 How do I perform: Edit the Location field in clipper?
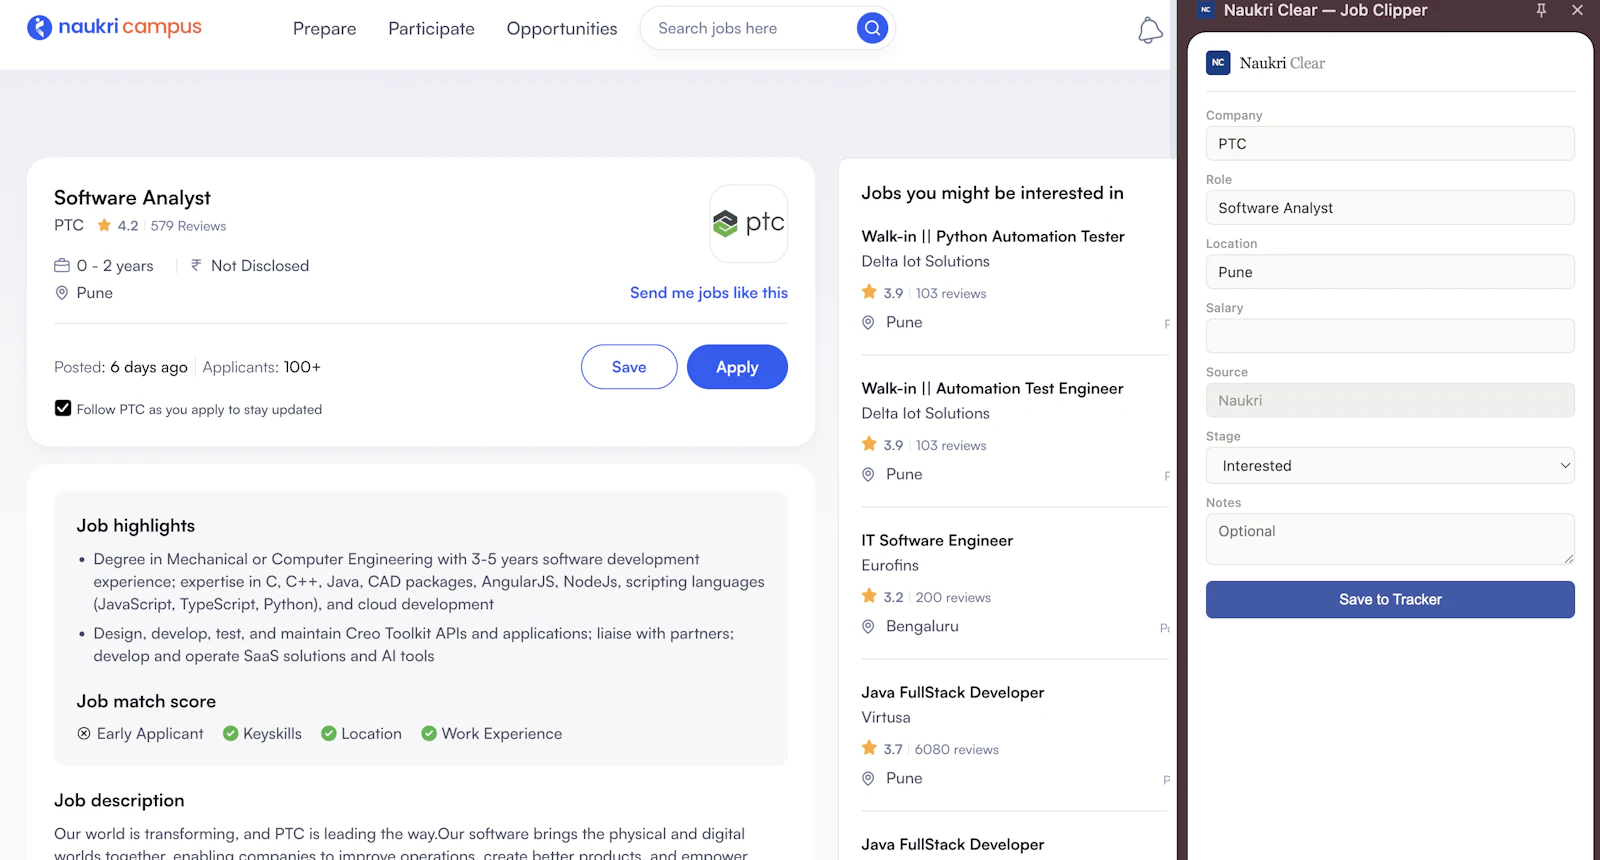[1390, 272]
